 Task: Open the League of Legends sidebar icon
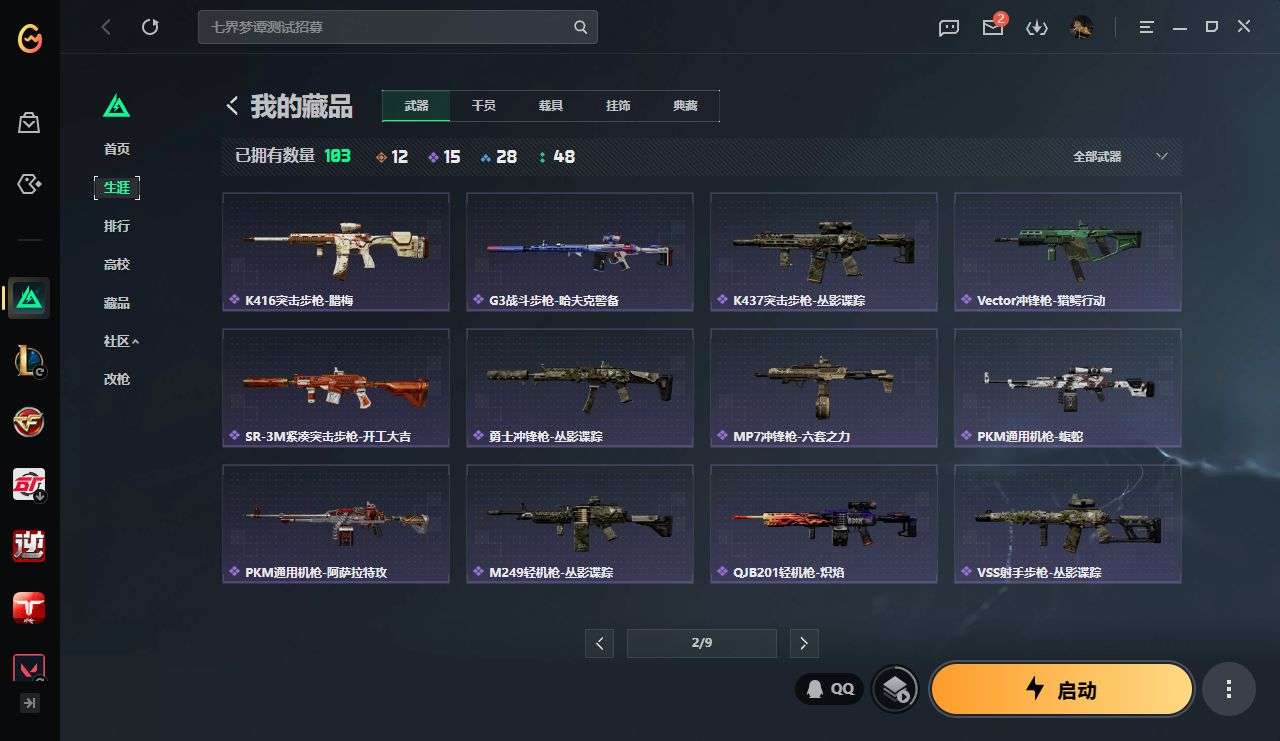pyautogui.click(x=29, y=359)
